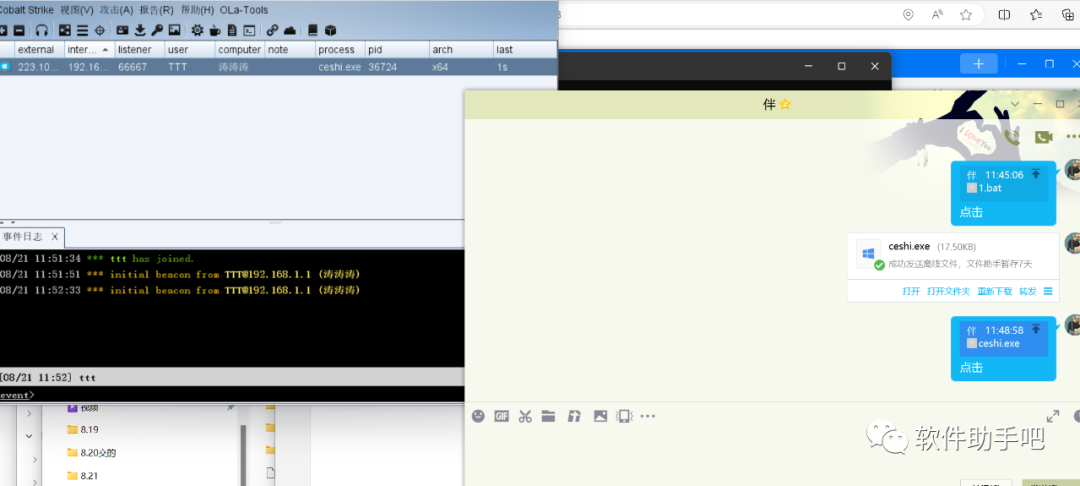The width and height of the screenshot is (1080, 486).
Task: Open the 帮助(H) menu
Action: [x=197, y=10]
